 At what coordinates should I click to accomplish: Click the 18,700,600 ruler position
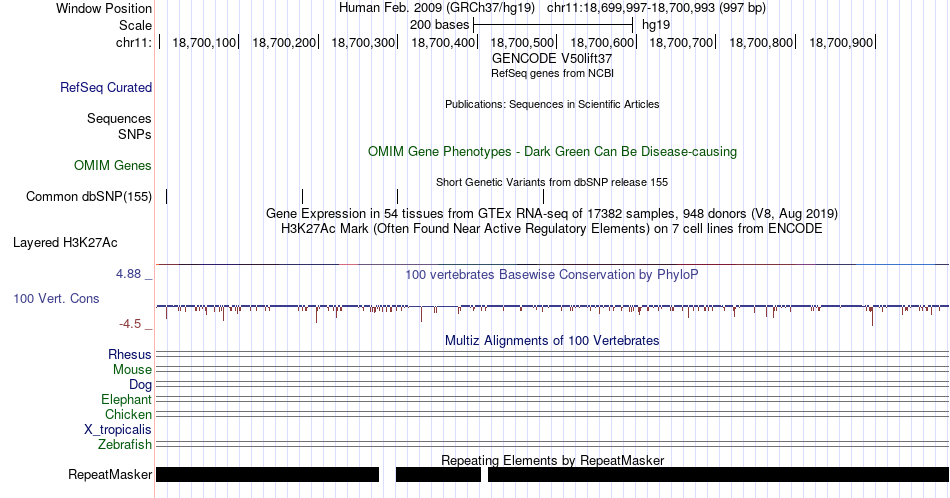tap(602, 42)
